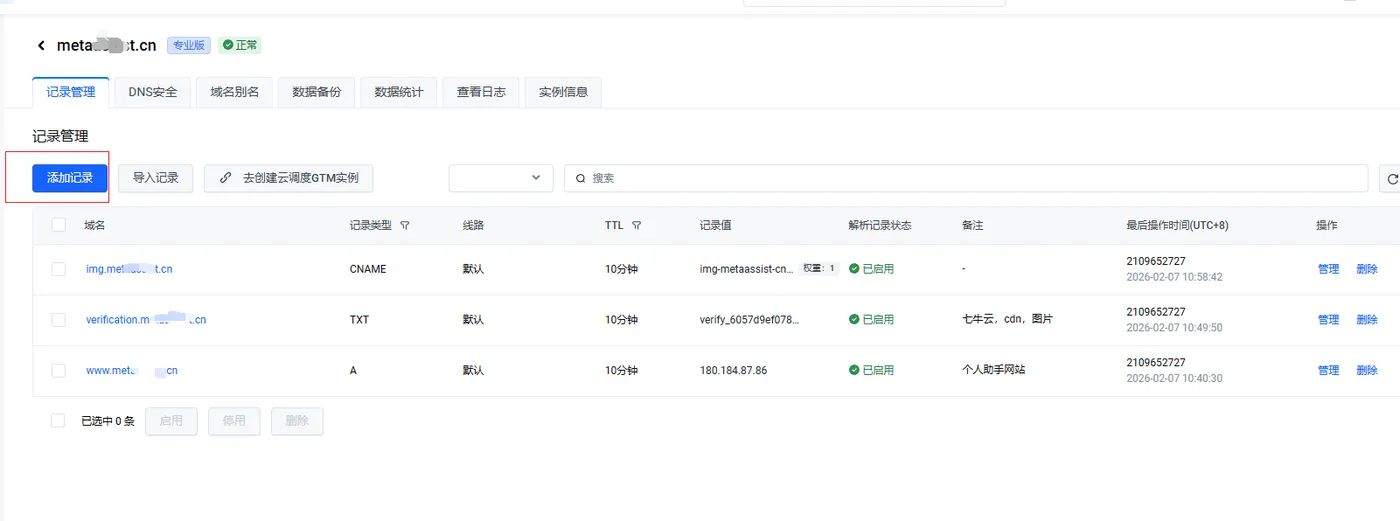The image size is (1400, 521).
Task: Open the www subdomain record link
Action: pos(132,370)
